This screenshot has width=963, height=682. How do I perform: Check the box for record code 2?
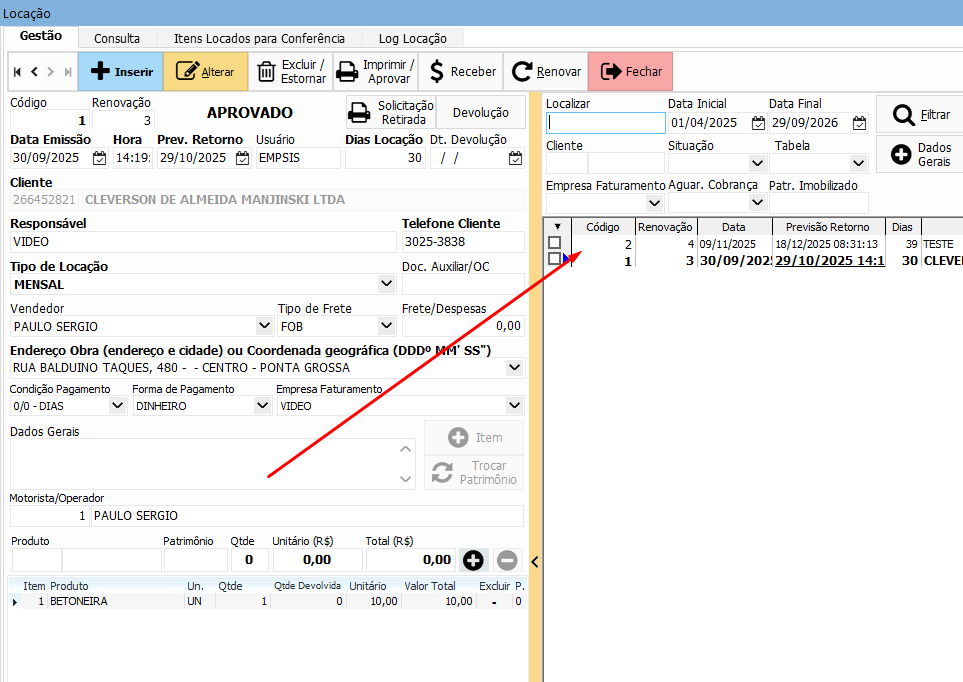[x=554, y=243]
